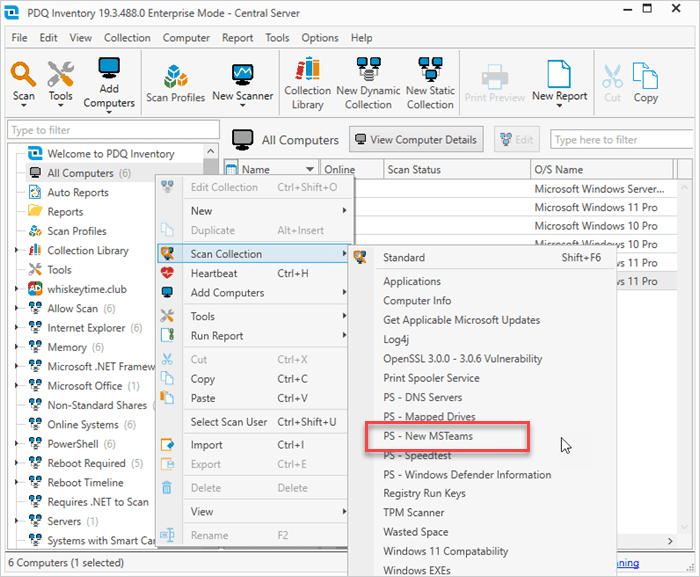
Task: Open Scan Profiles from the toolbar
Action: (175, 84)
